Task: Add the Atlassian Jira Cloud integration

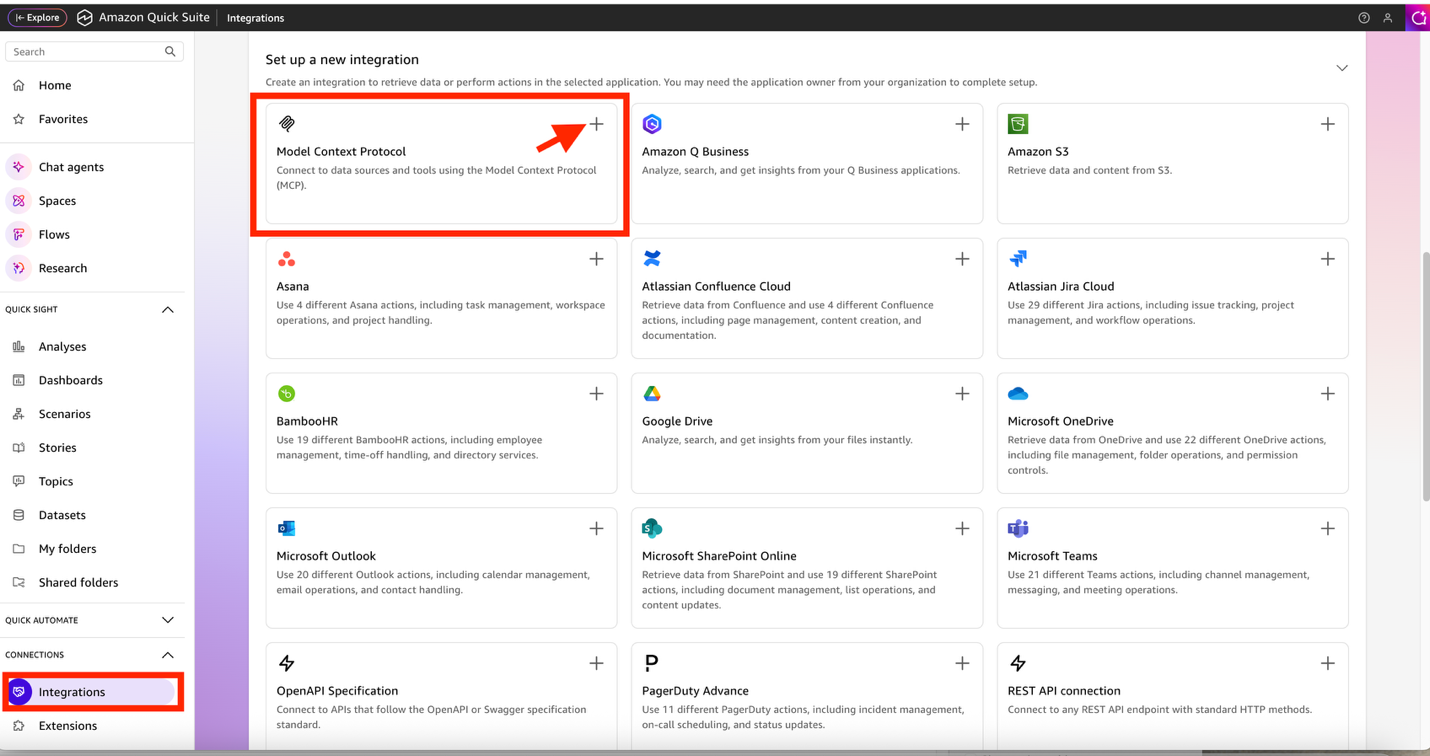Action: (x=1327, y=259)
